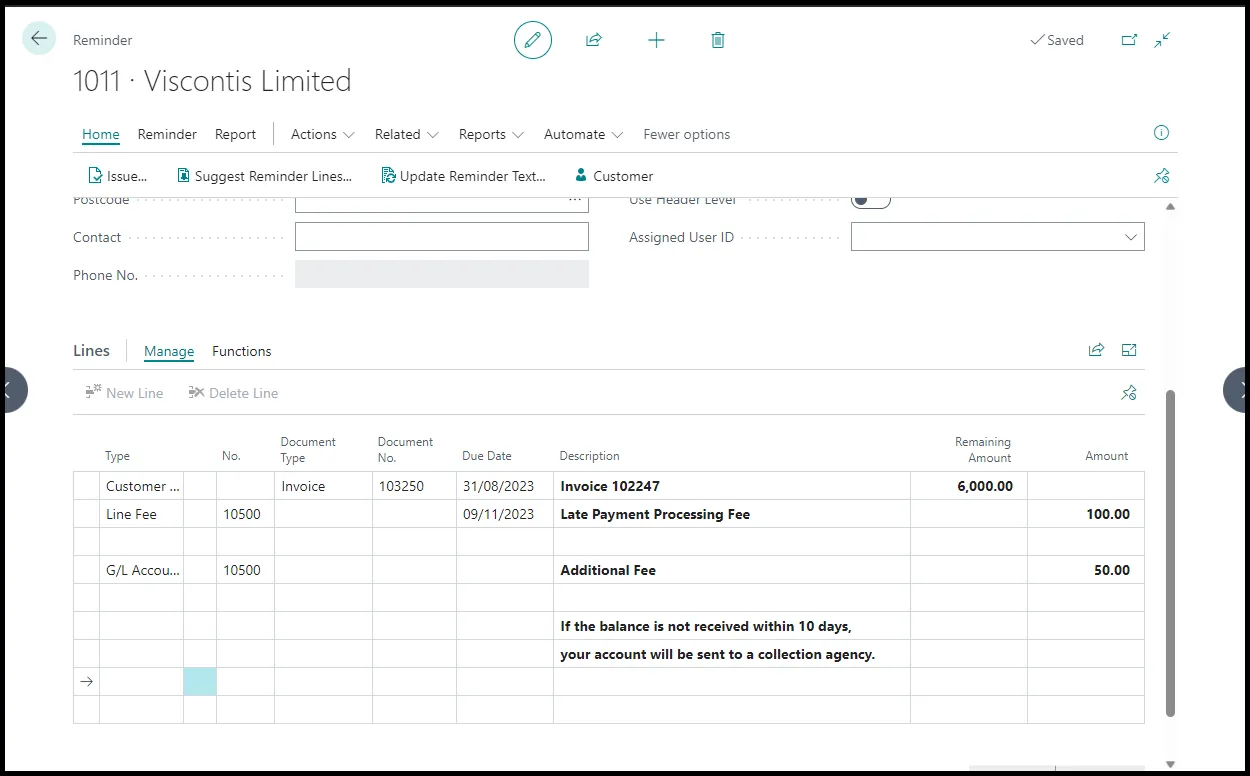Click scroll down arrow of page

[1170, 764]
